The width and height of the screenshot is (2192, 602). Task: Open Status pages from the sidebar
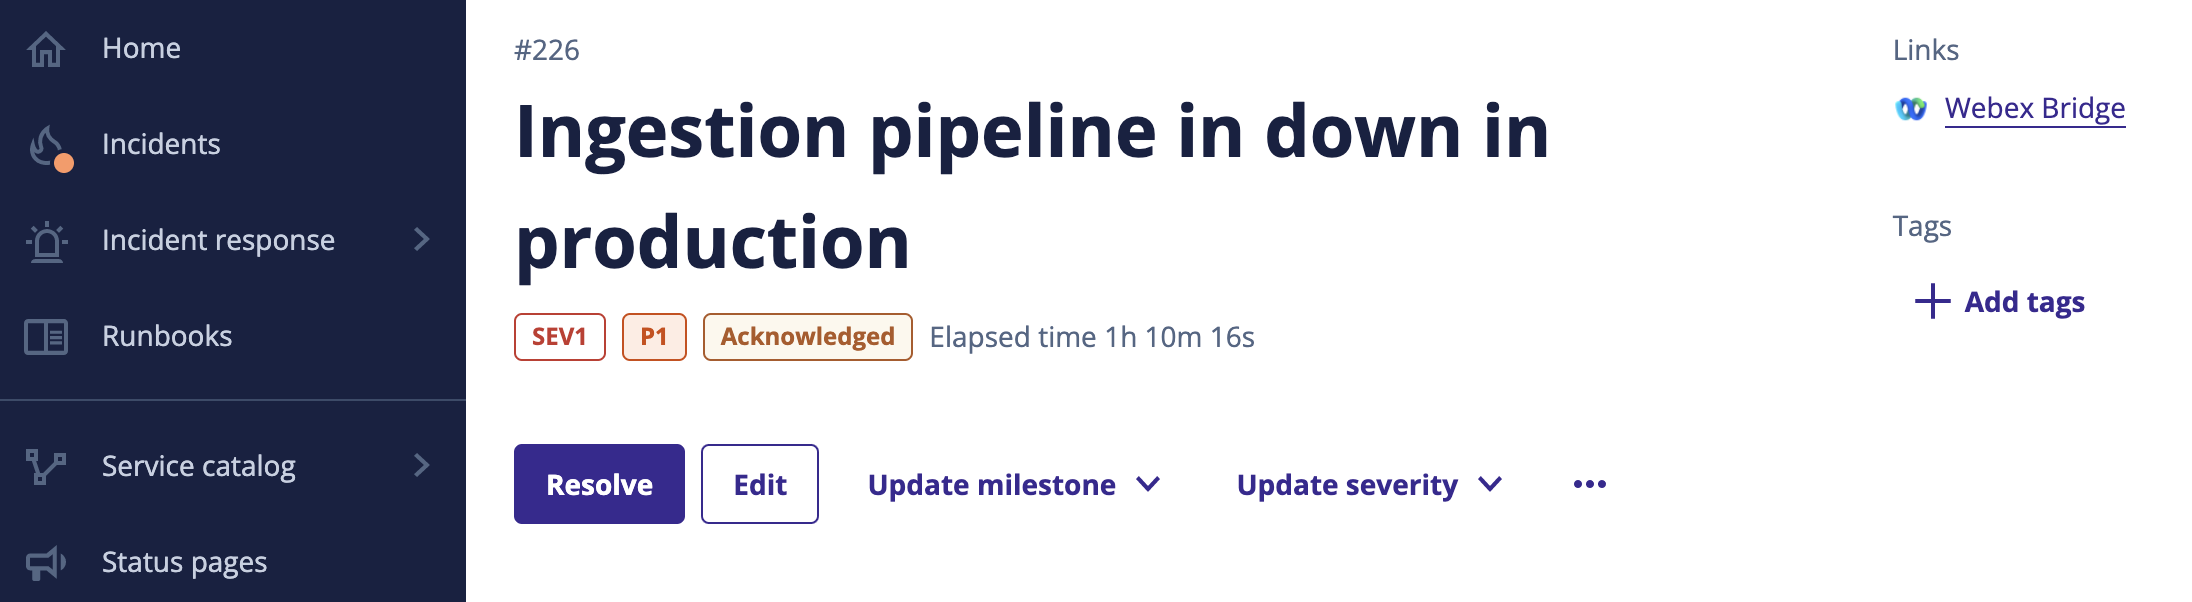coord(184,563)
